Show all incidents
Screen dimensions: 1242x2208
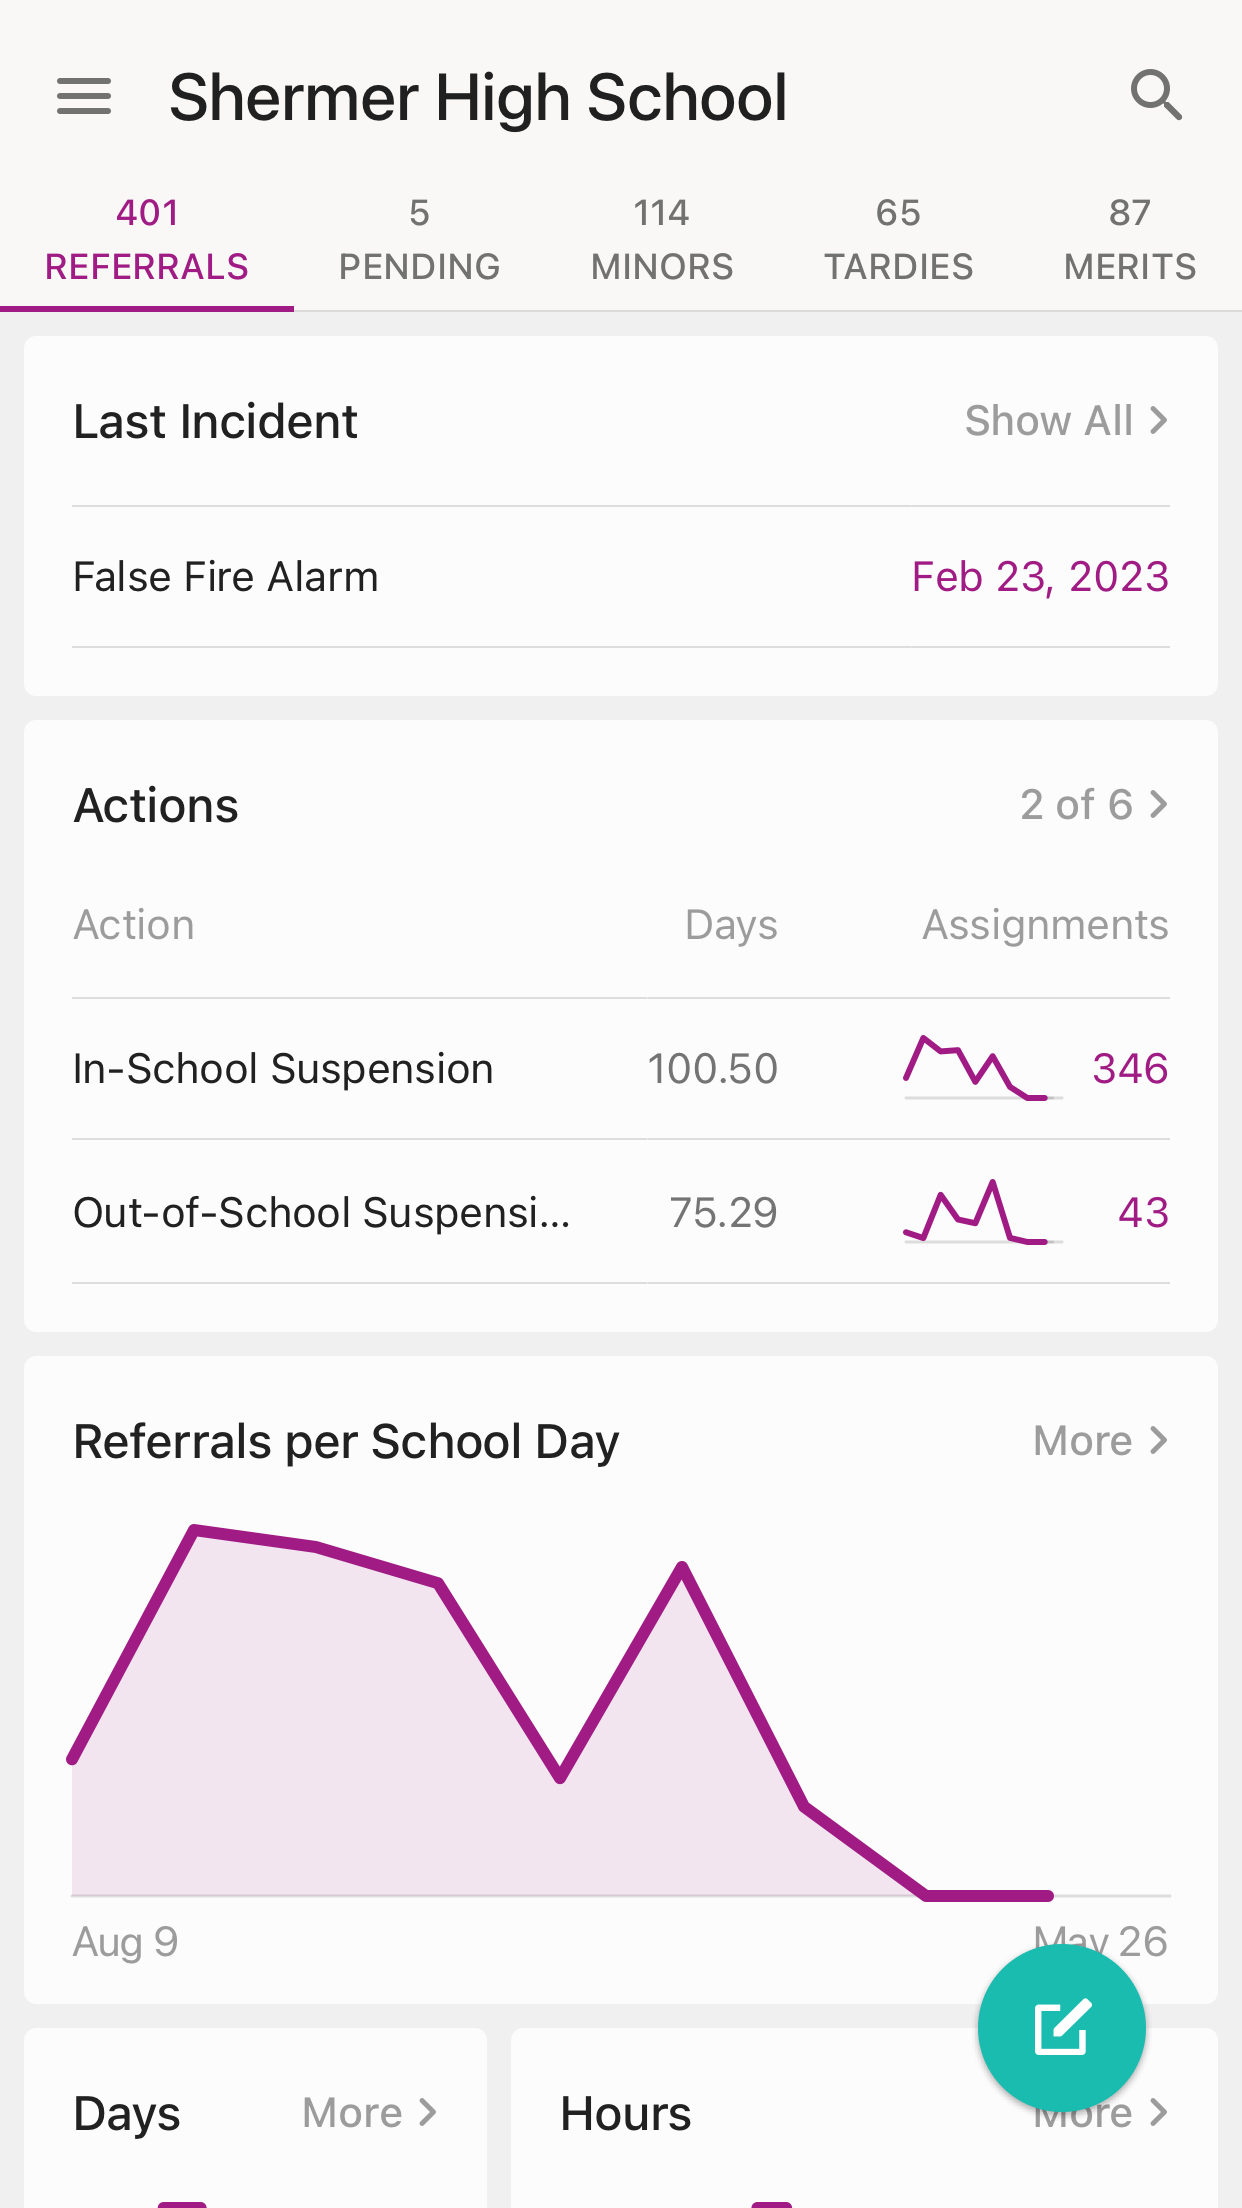[1066, 421]
